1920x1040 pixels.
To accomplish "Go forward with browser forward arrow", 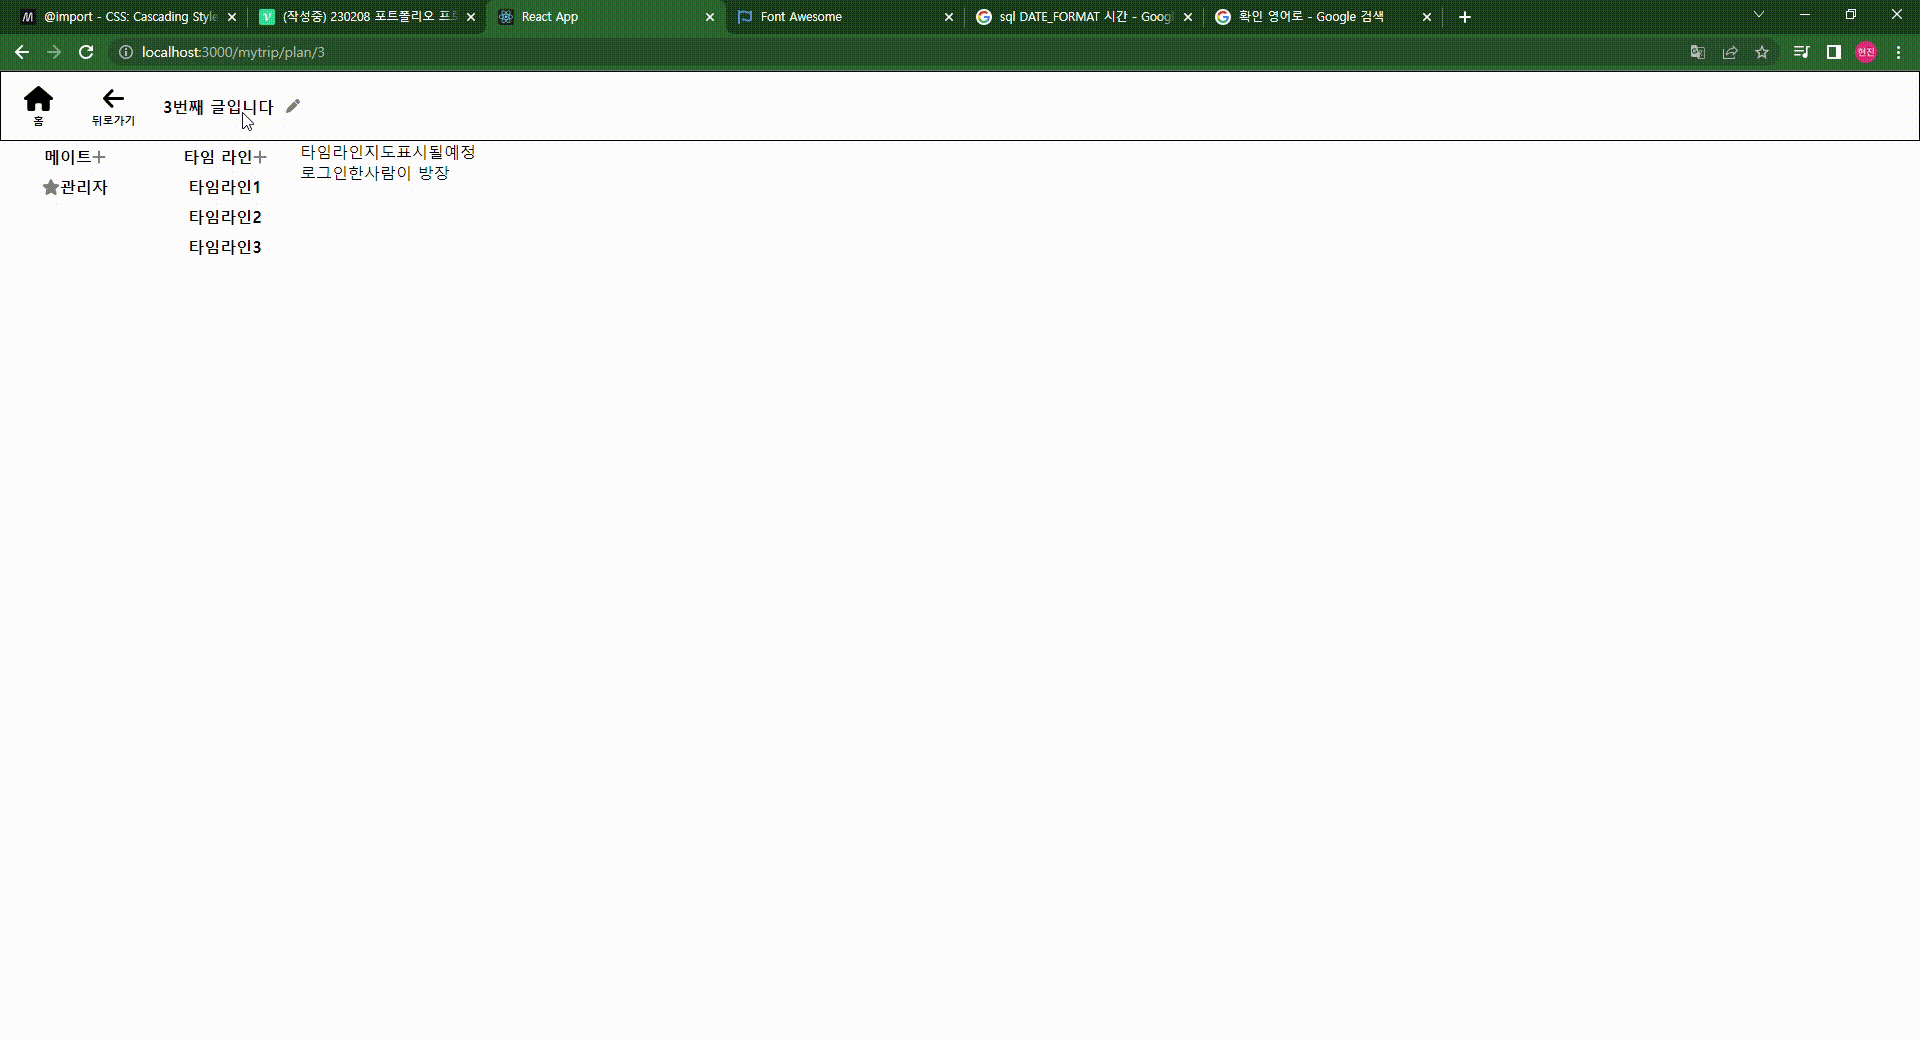I will pos(54,52).
